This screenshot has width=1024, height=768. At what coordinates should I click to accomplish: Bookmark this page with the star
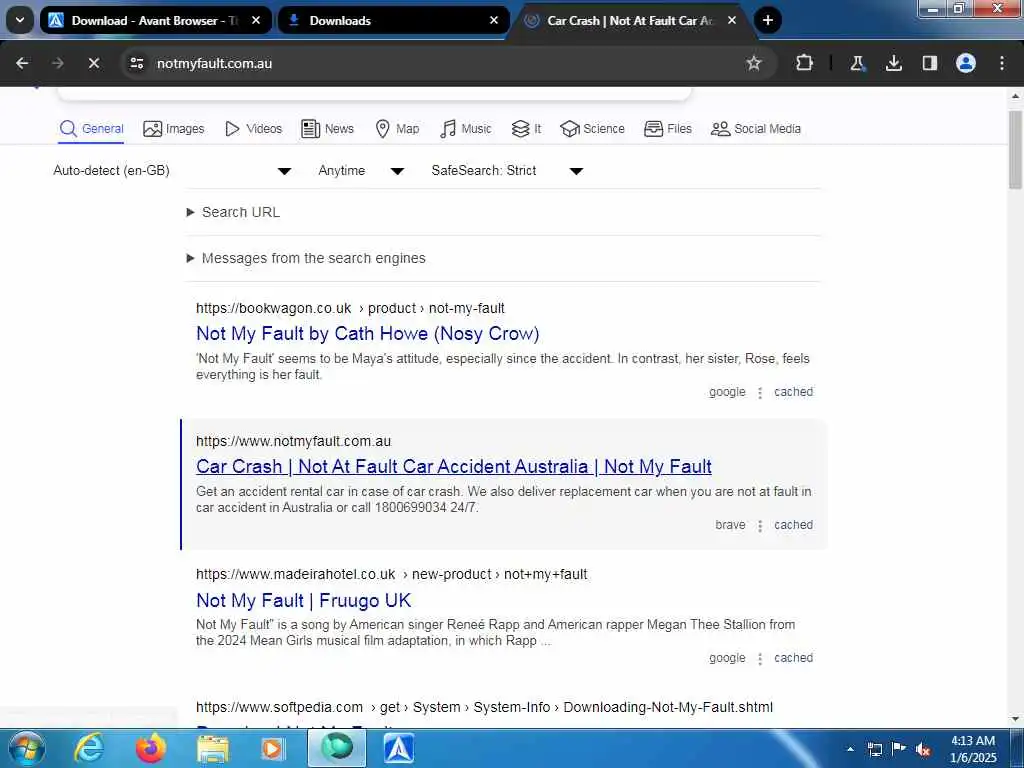tap(754, 63)
